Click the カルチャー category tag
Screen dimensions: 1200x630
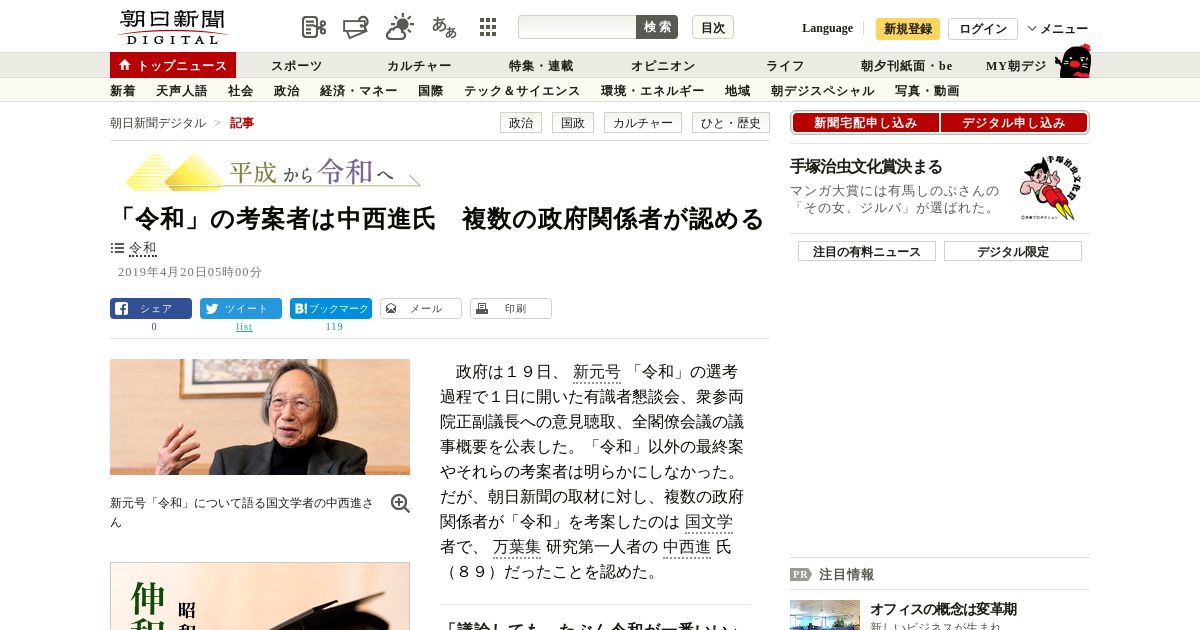[643, 123]
